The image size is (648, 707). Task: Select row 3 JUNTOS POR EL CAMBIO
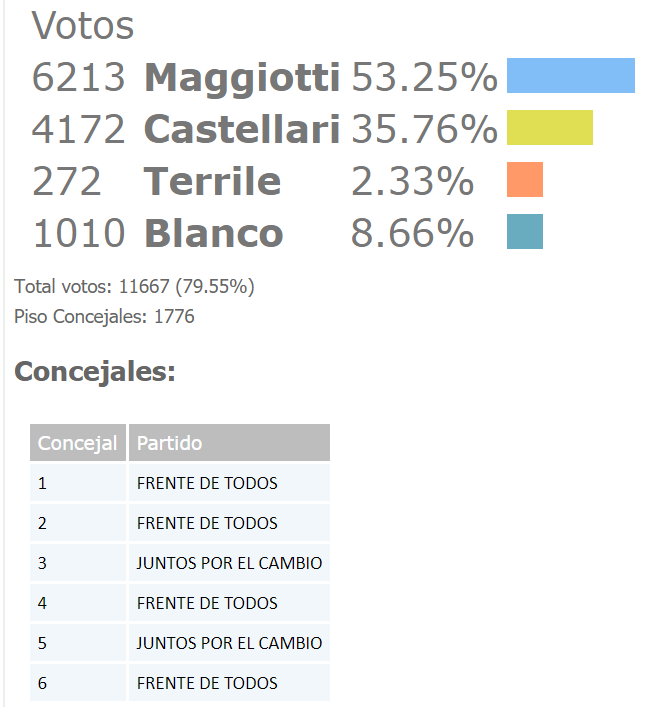pyautogui.click(x=180, y=563)
